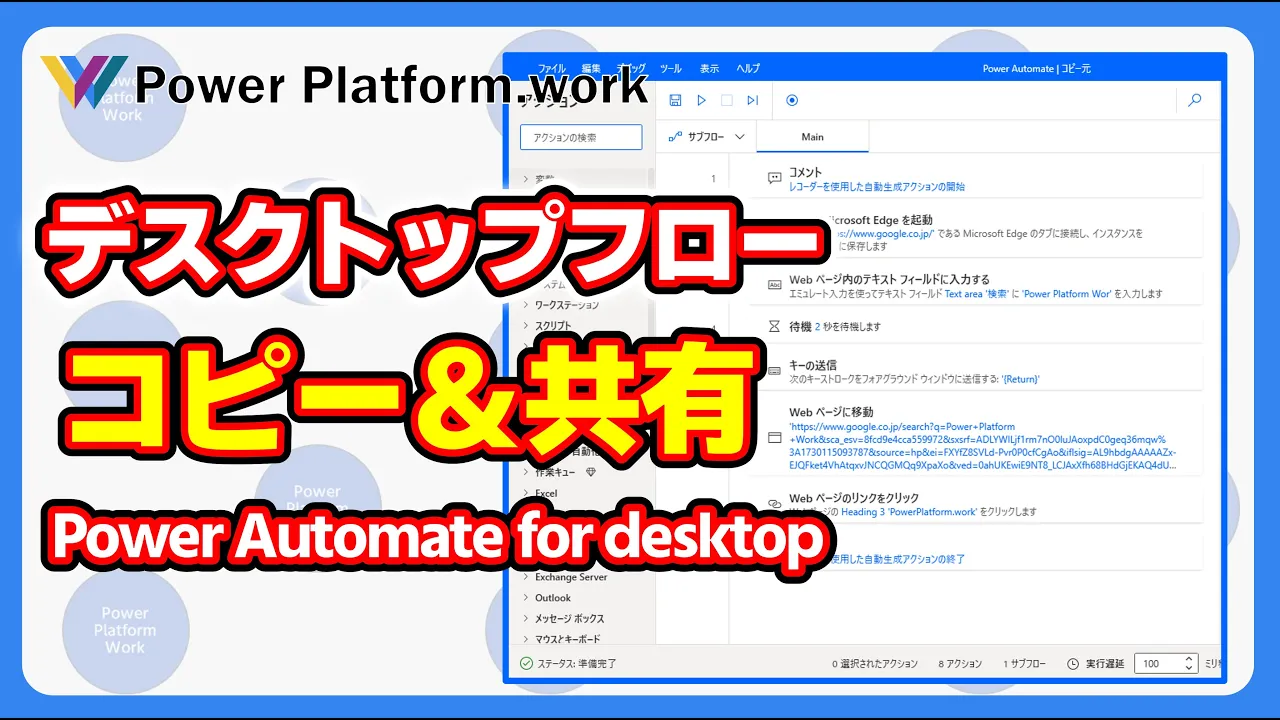This screenshot has height=720, width=1280.
Task: Select the 待機 action title
Action: tap(799, 326)
